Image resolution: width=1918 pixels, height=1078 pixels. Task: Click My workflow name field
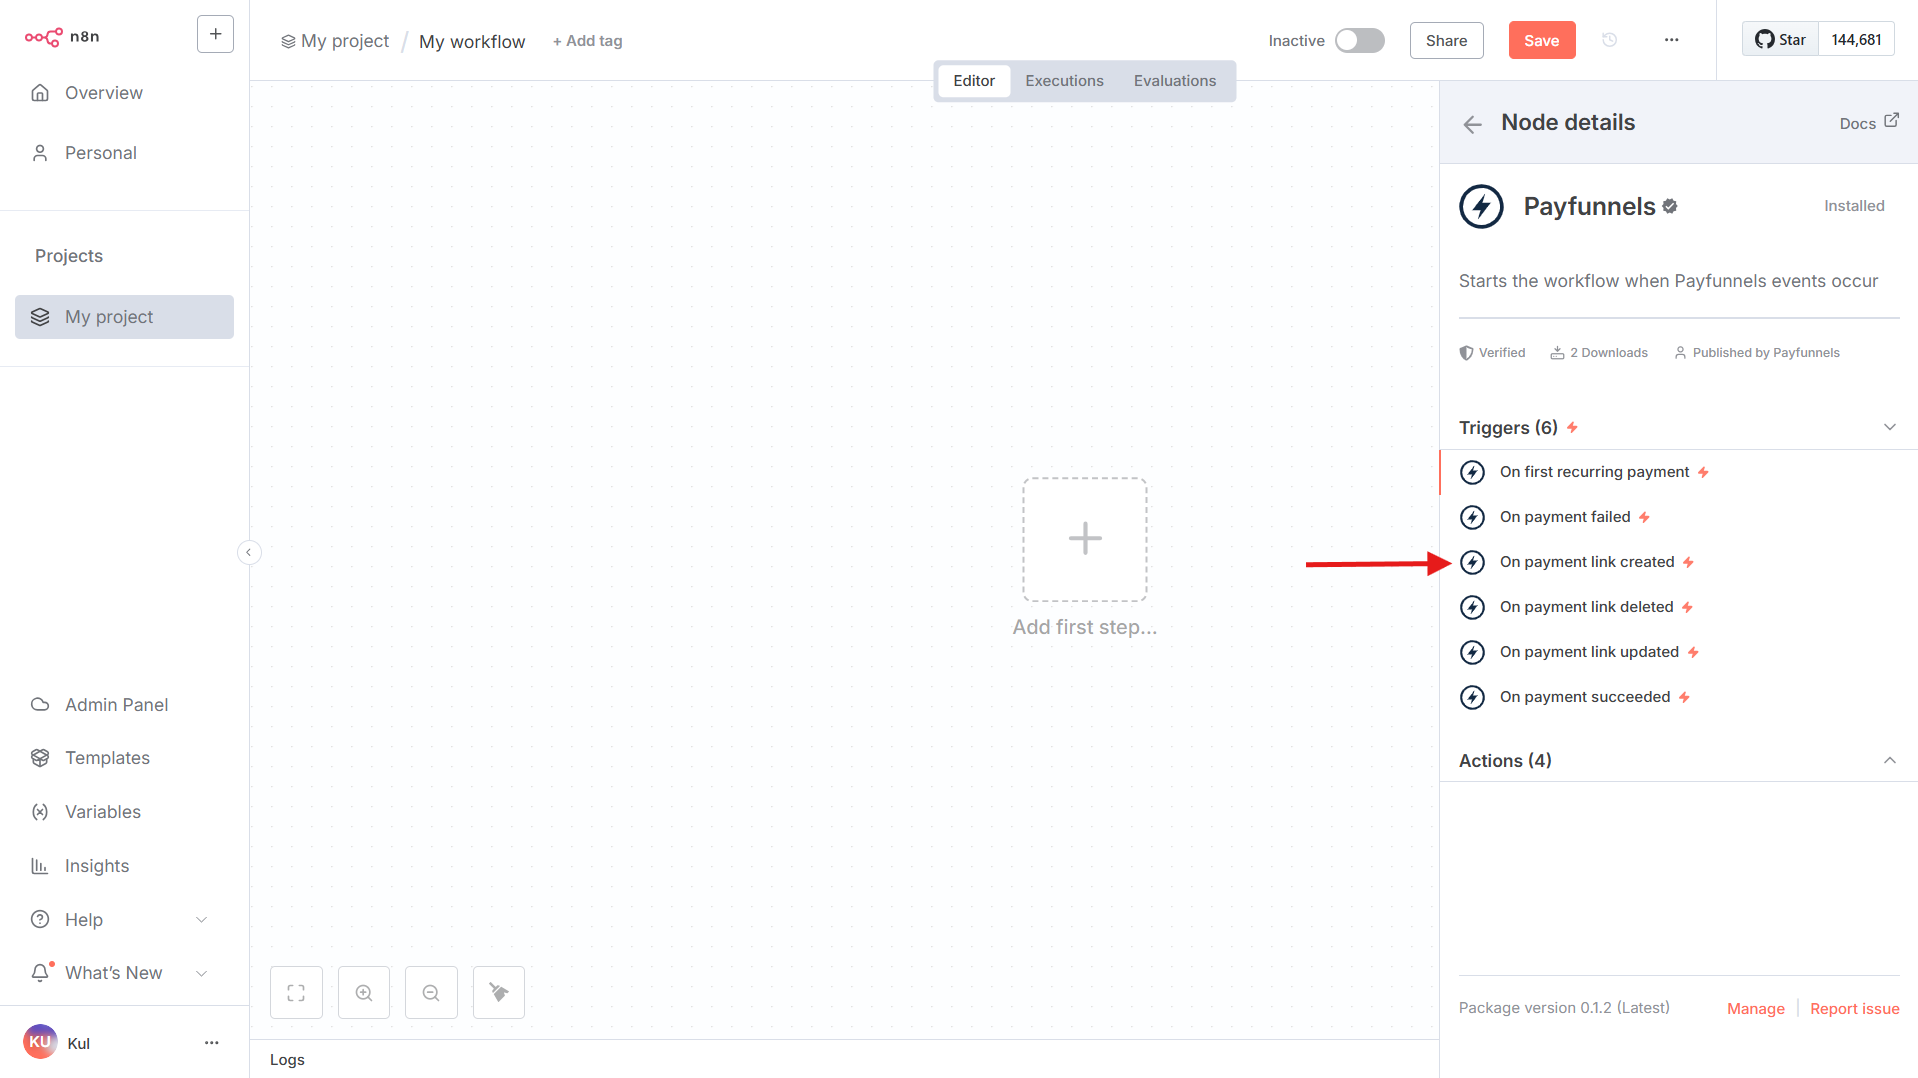pos(472,42)
